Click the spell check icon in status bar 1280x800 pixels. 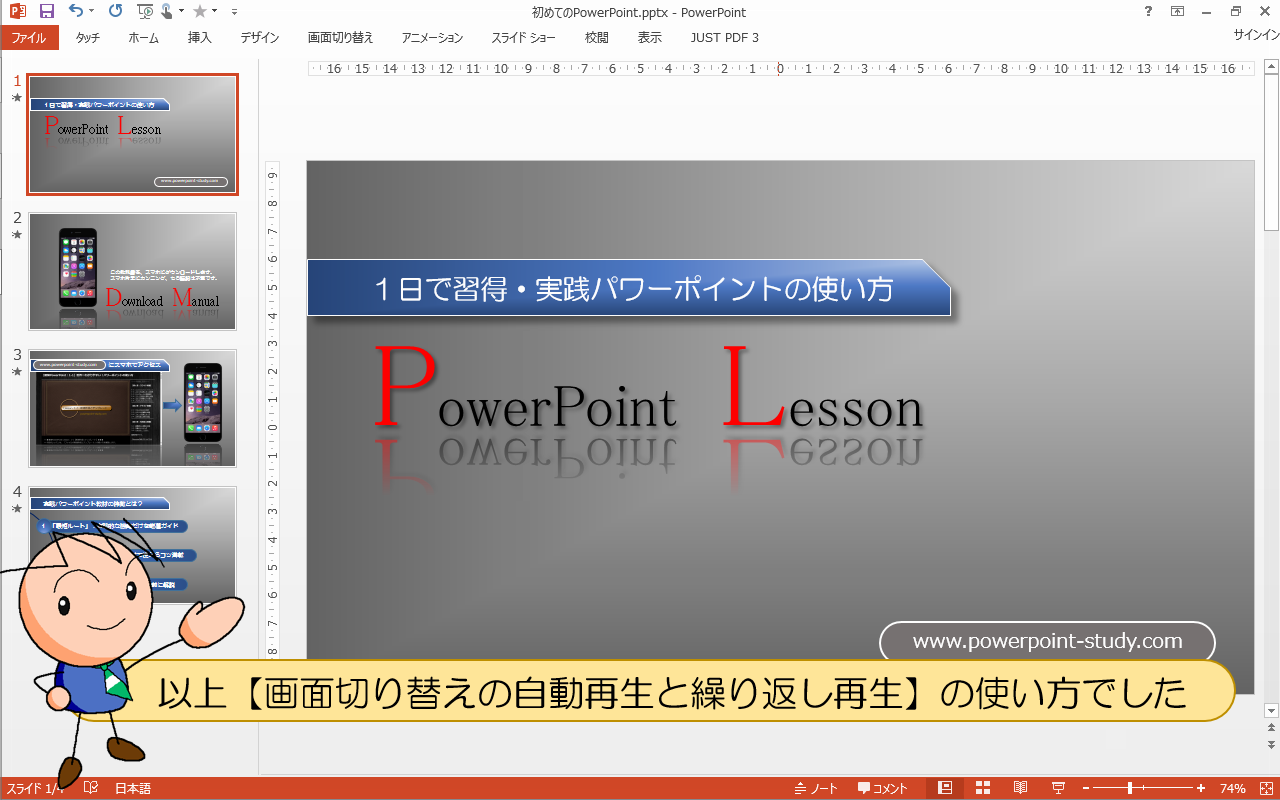(x=91, y=788)
